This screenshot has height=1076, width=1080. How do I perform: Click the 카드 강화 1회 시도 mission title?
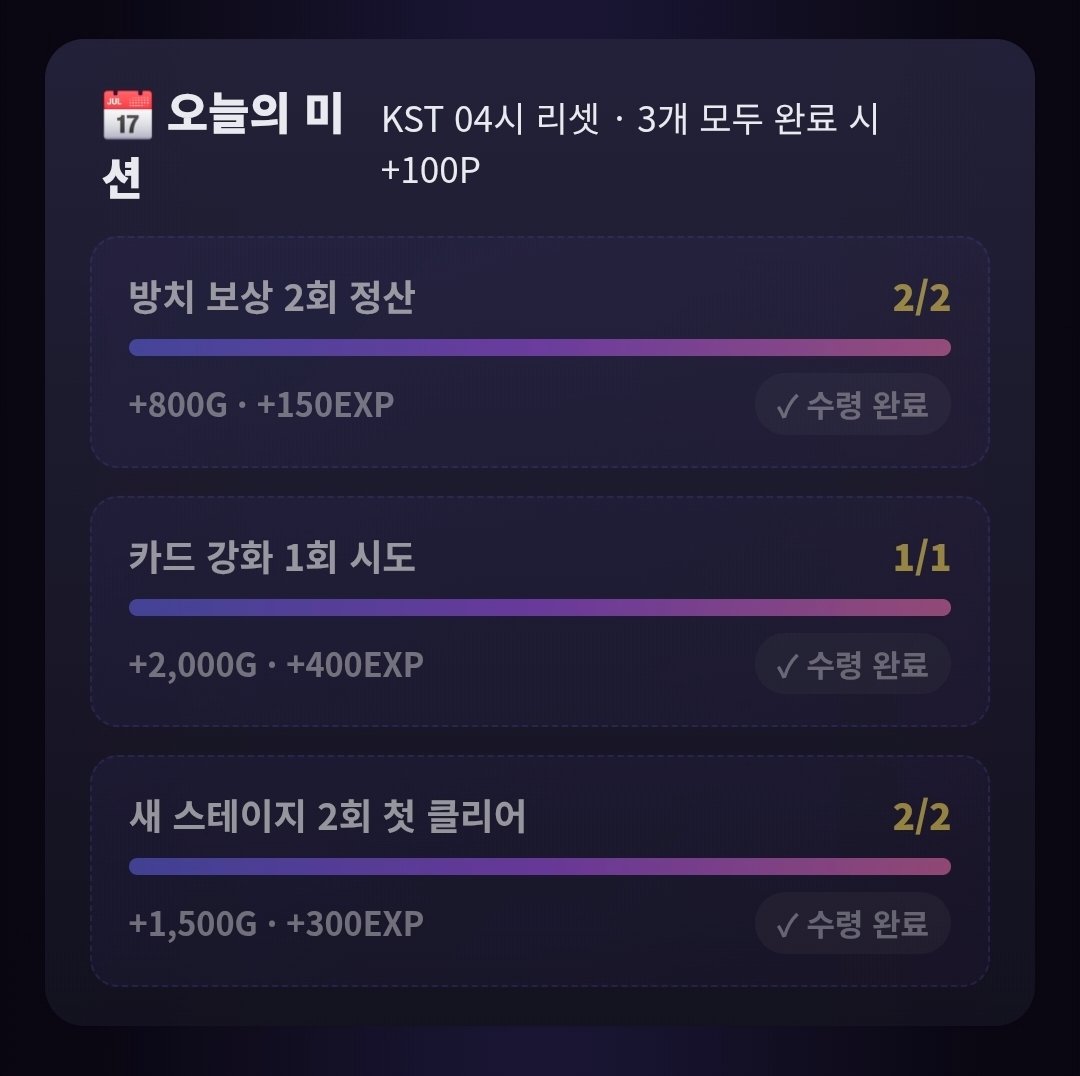coord(272,557)
